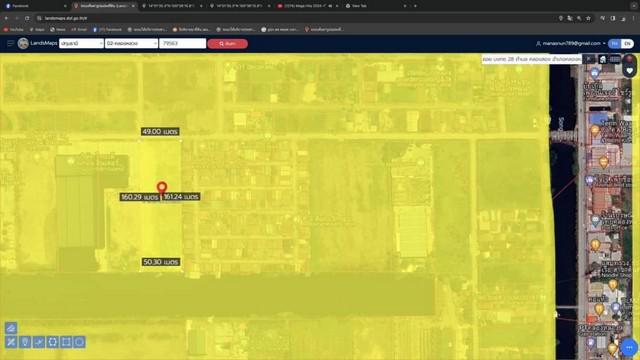Click the red round map button
This screenshot has height=360, width=640.
(629, 59)
